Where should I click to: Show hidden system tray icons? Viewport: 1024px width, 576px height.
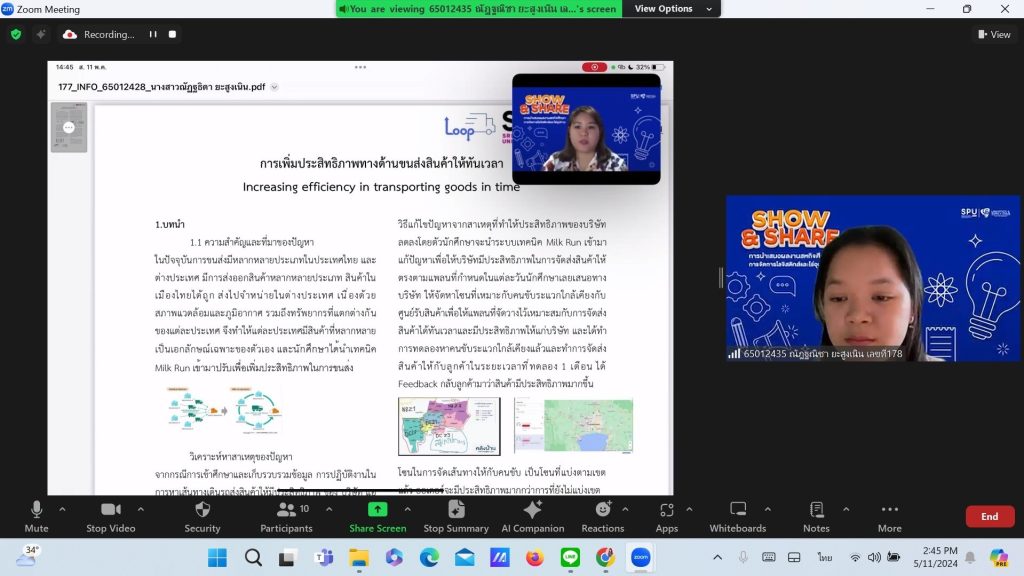717,557
